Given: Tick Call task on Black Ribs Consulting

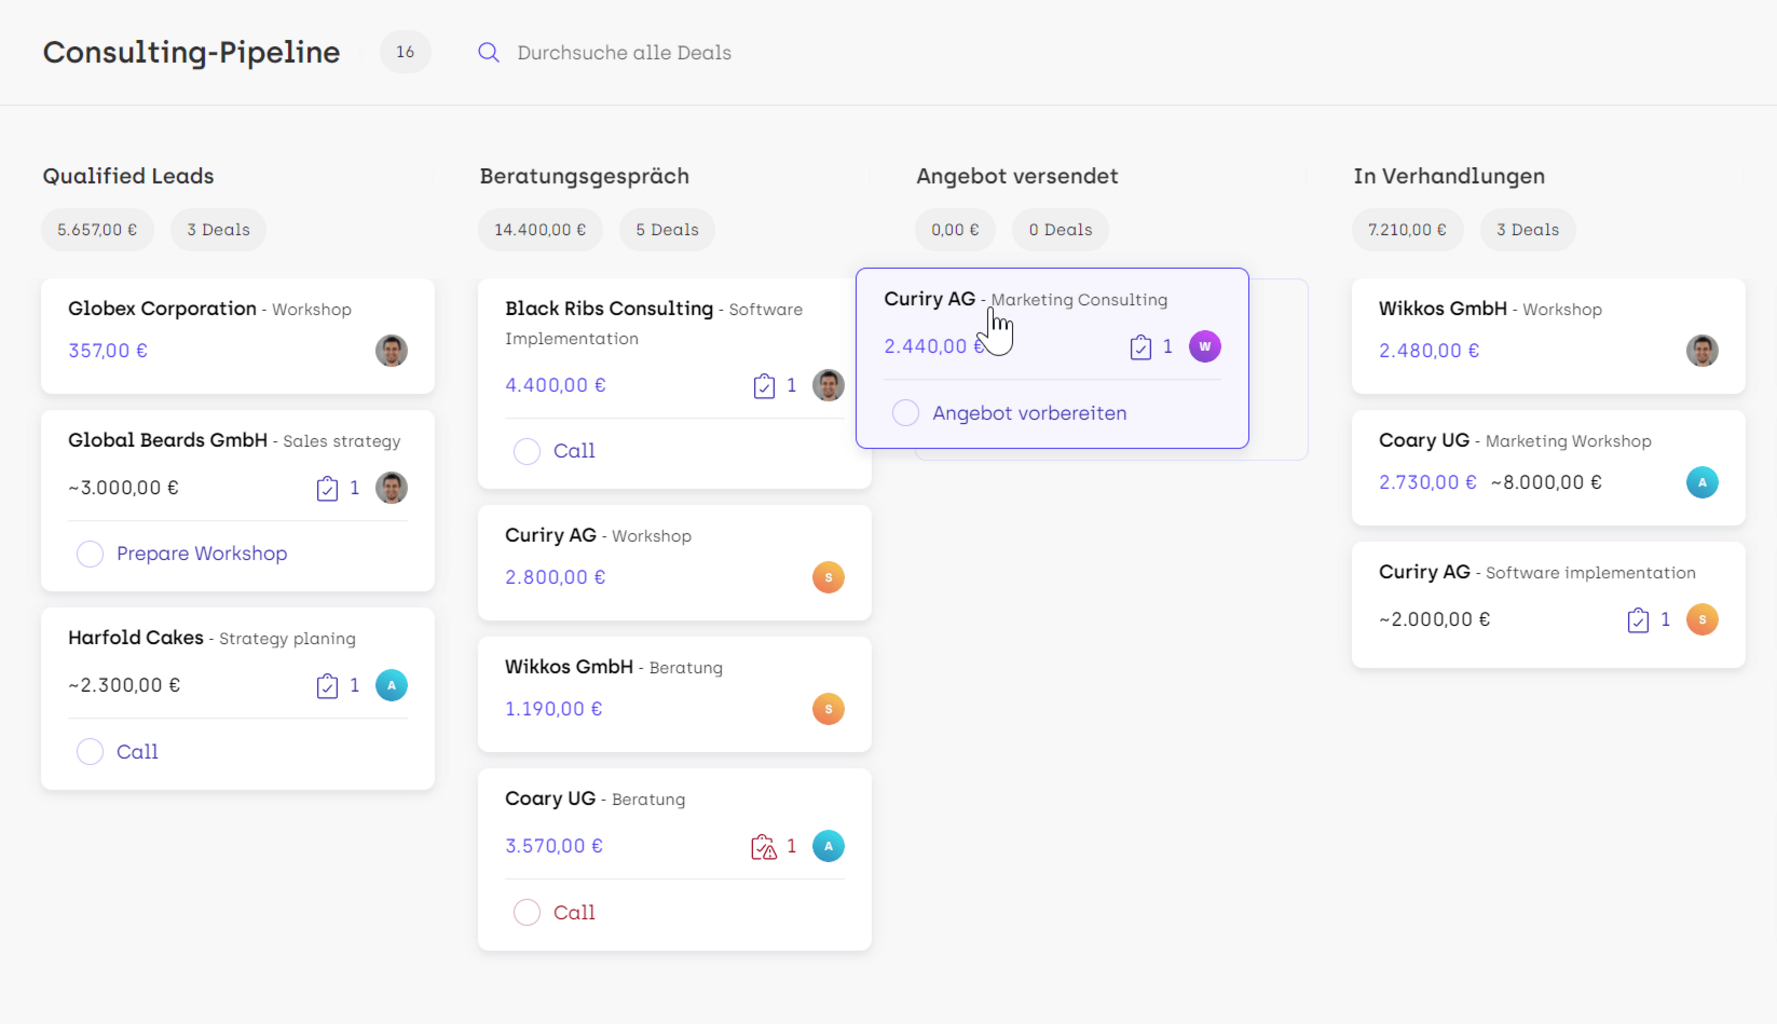Looking at the screenshot, I should [527, 451].
